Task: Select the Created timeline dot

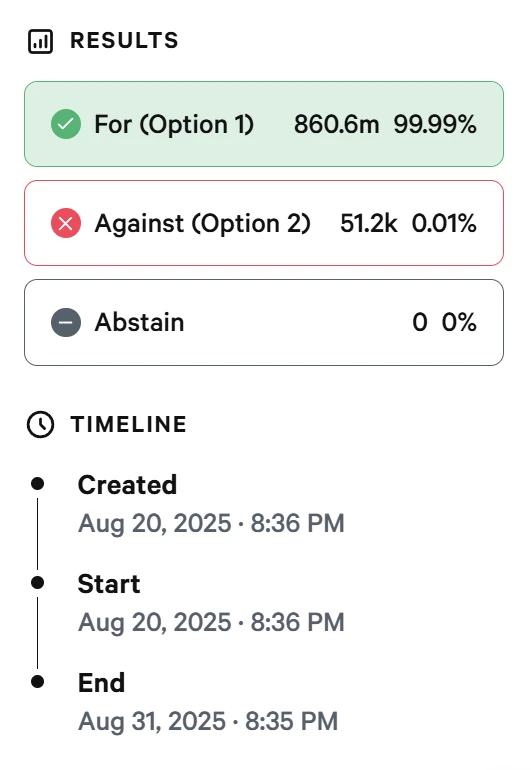Action: point(37,484)
